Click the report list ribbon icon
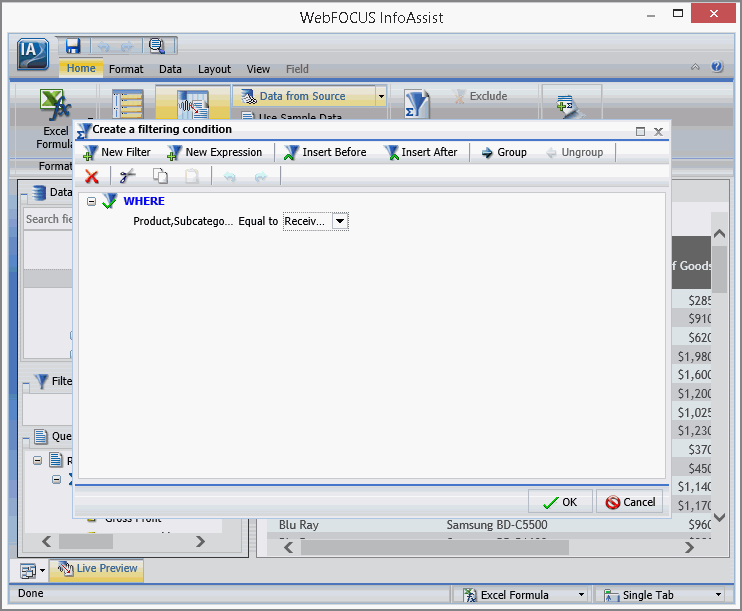Viewport: 742px width, 611px height. coord(128,104)
